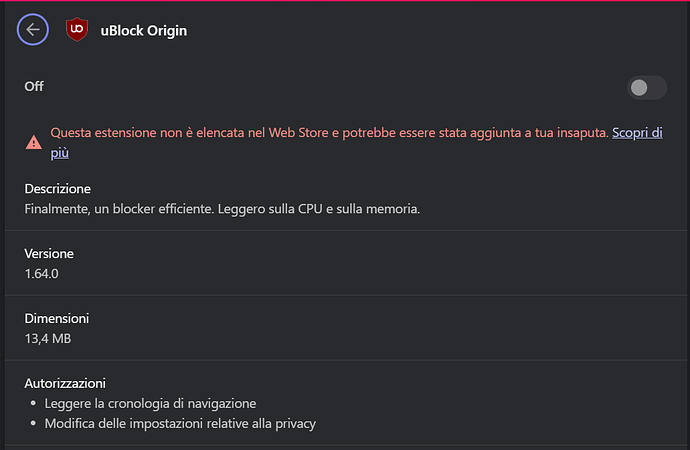Click the Leggere la cronologia di navigazione permission
Viewport: 690px width, 450px height.
click(x=150, y=403)
